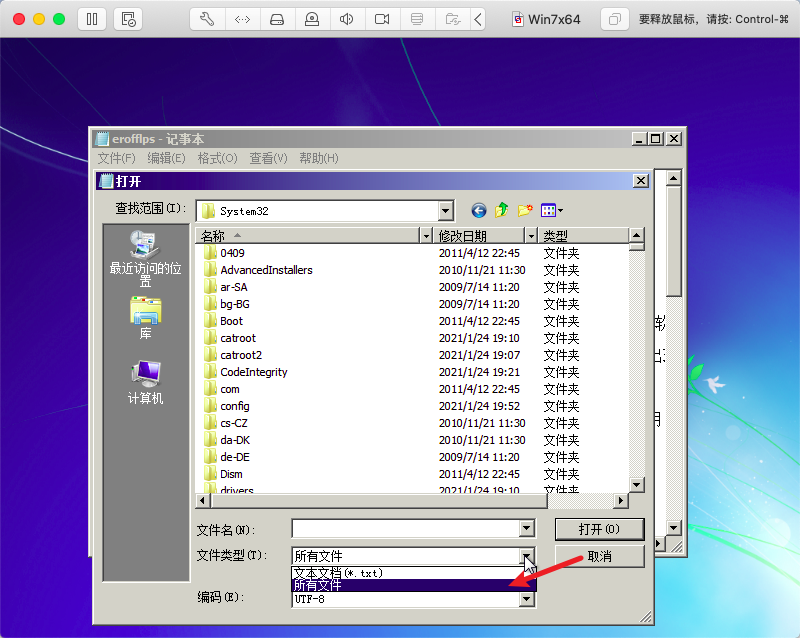Image resolution: width=800 pixels, height=638 pixels.
Task: Sort by 修改日期 column header
Action: pyautogui.click(x=479, y=236)
